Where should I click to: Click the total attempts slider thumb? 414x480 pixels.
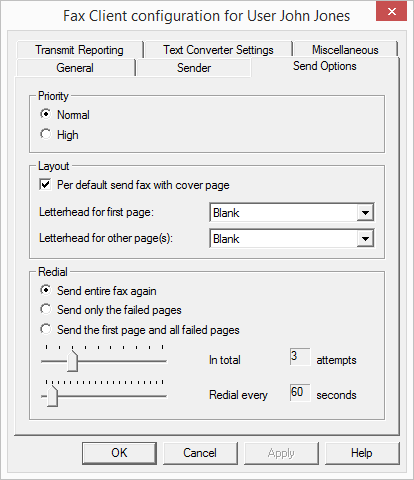[x=72, y=361]
